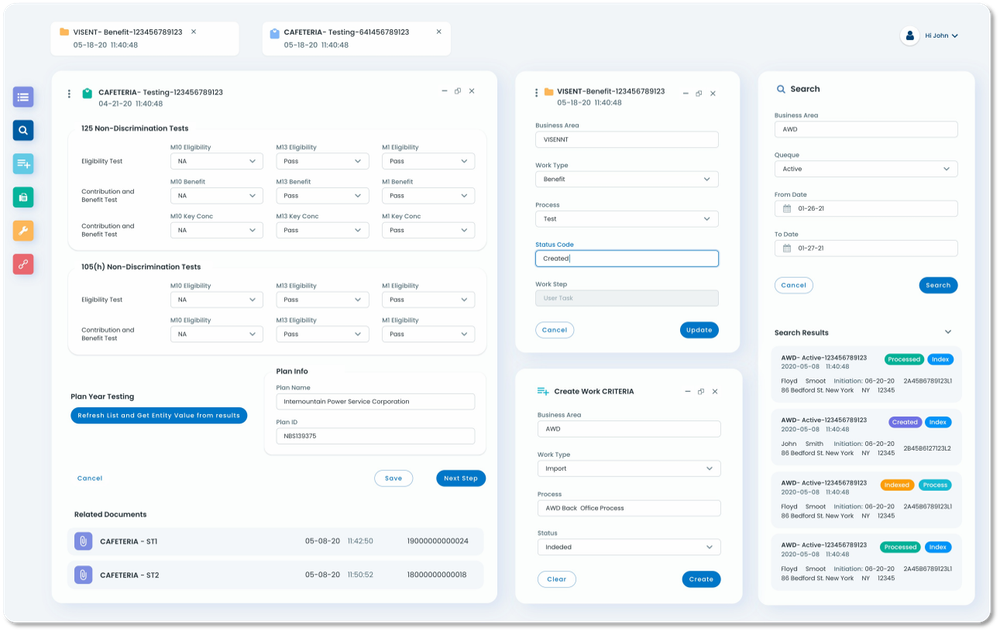1000x631 pixels.
Task: Open the Queue dropdown showing Active
Action: click(x=866, y=169)
